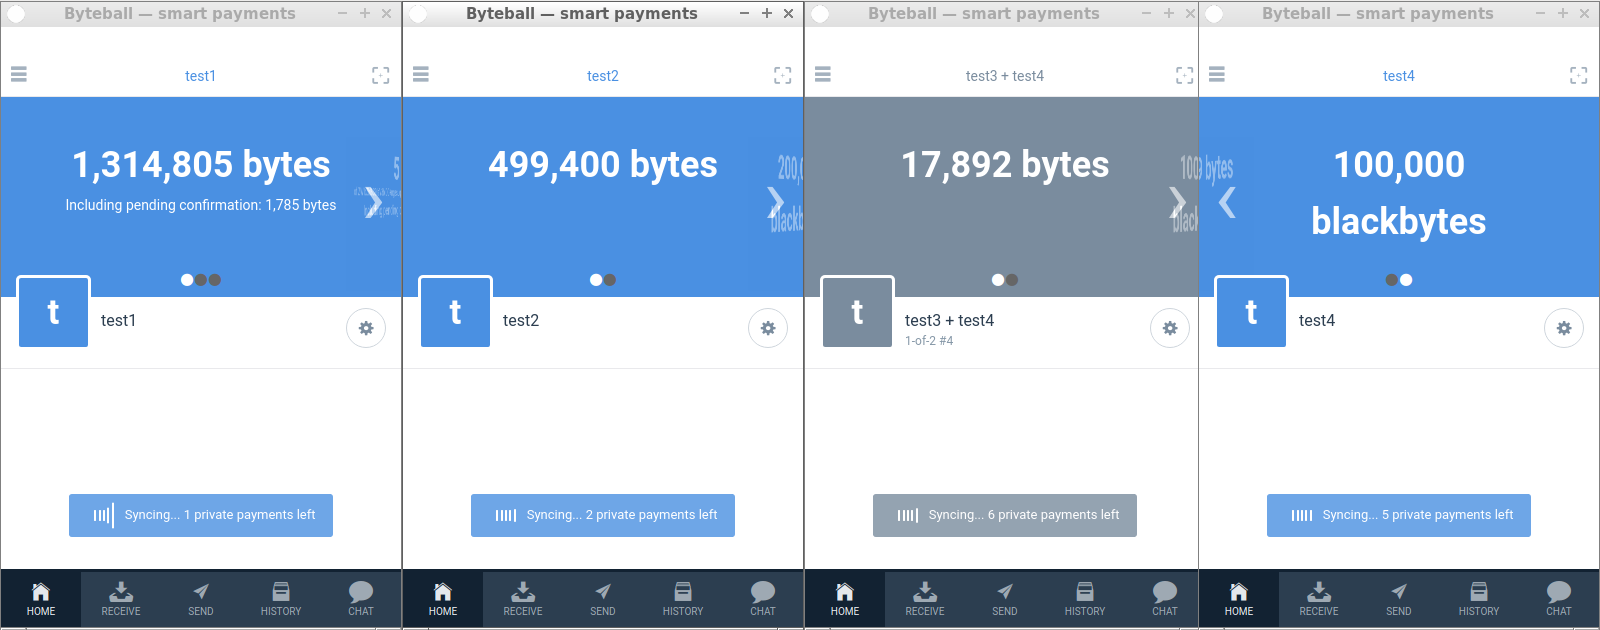1600x630 pixels.
Task: Show next balance arrow in test3 + test4 window
Action: pyautogui.click(x=1177, y=202)
